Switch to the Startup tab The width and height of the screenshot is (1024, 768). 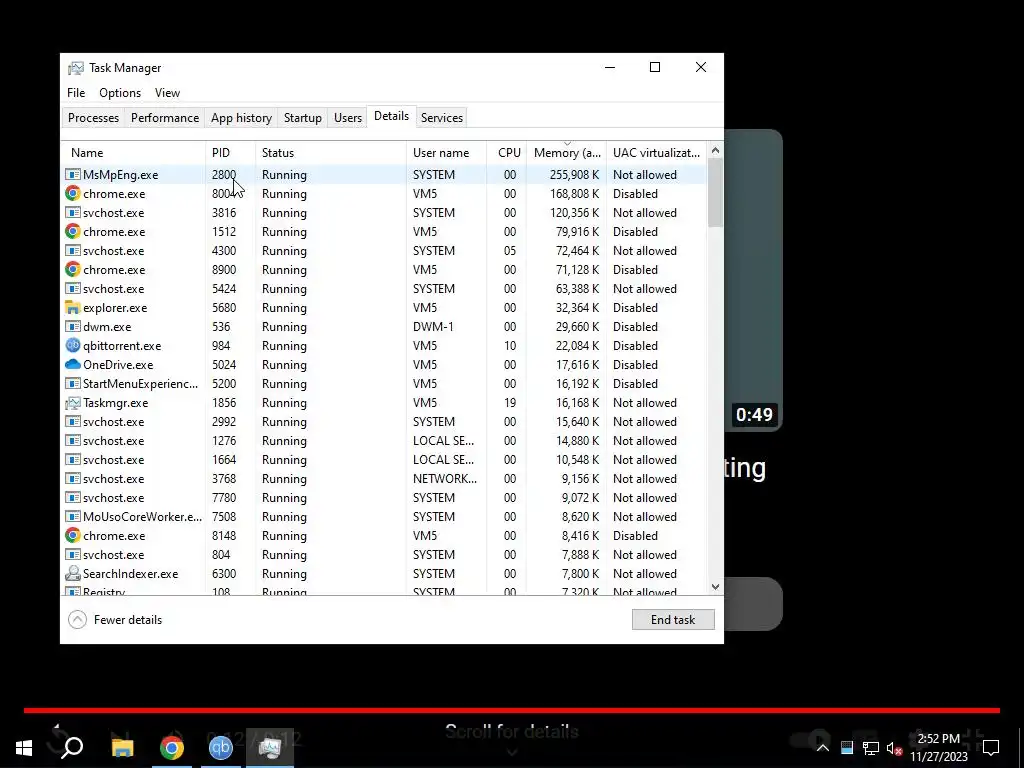302,118
